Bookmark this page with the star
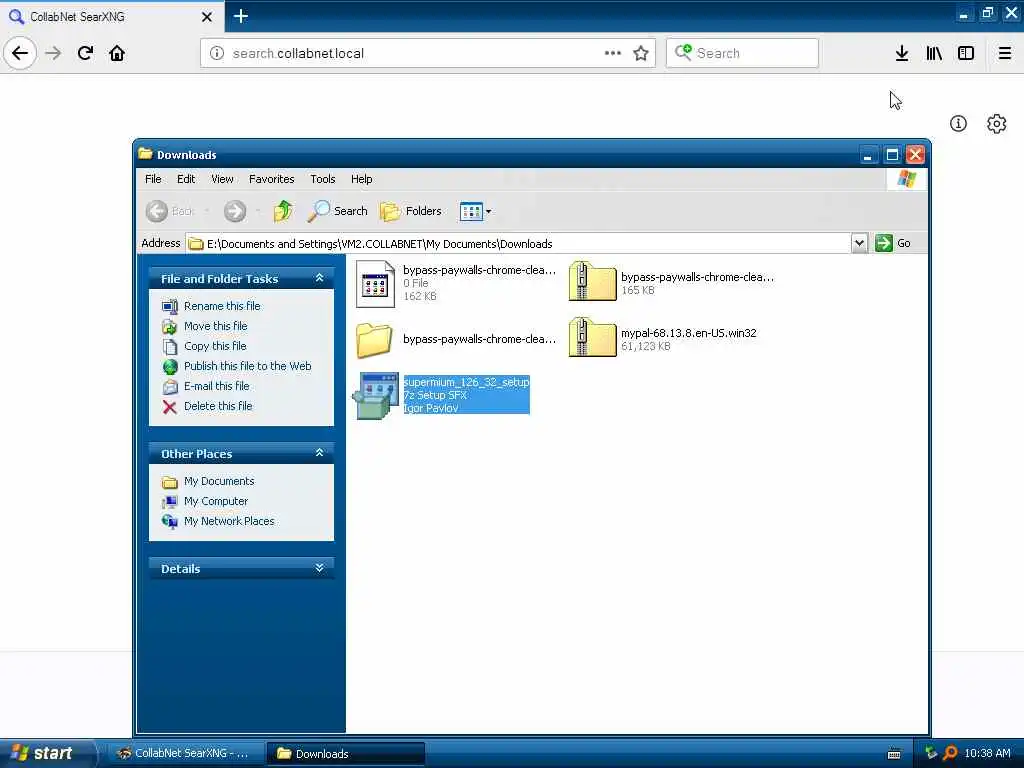 tap(641, 53)
